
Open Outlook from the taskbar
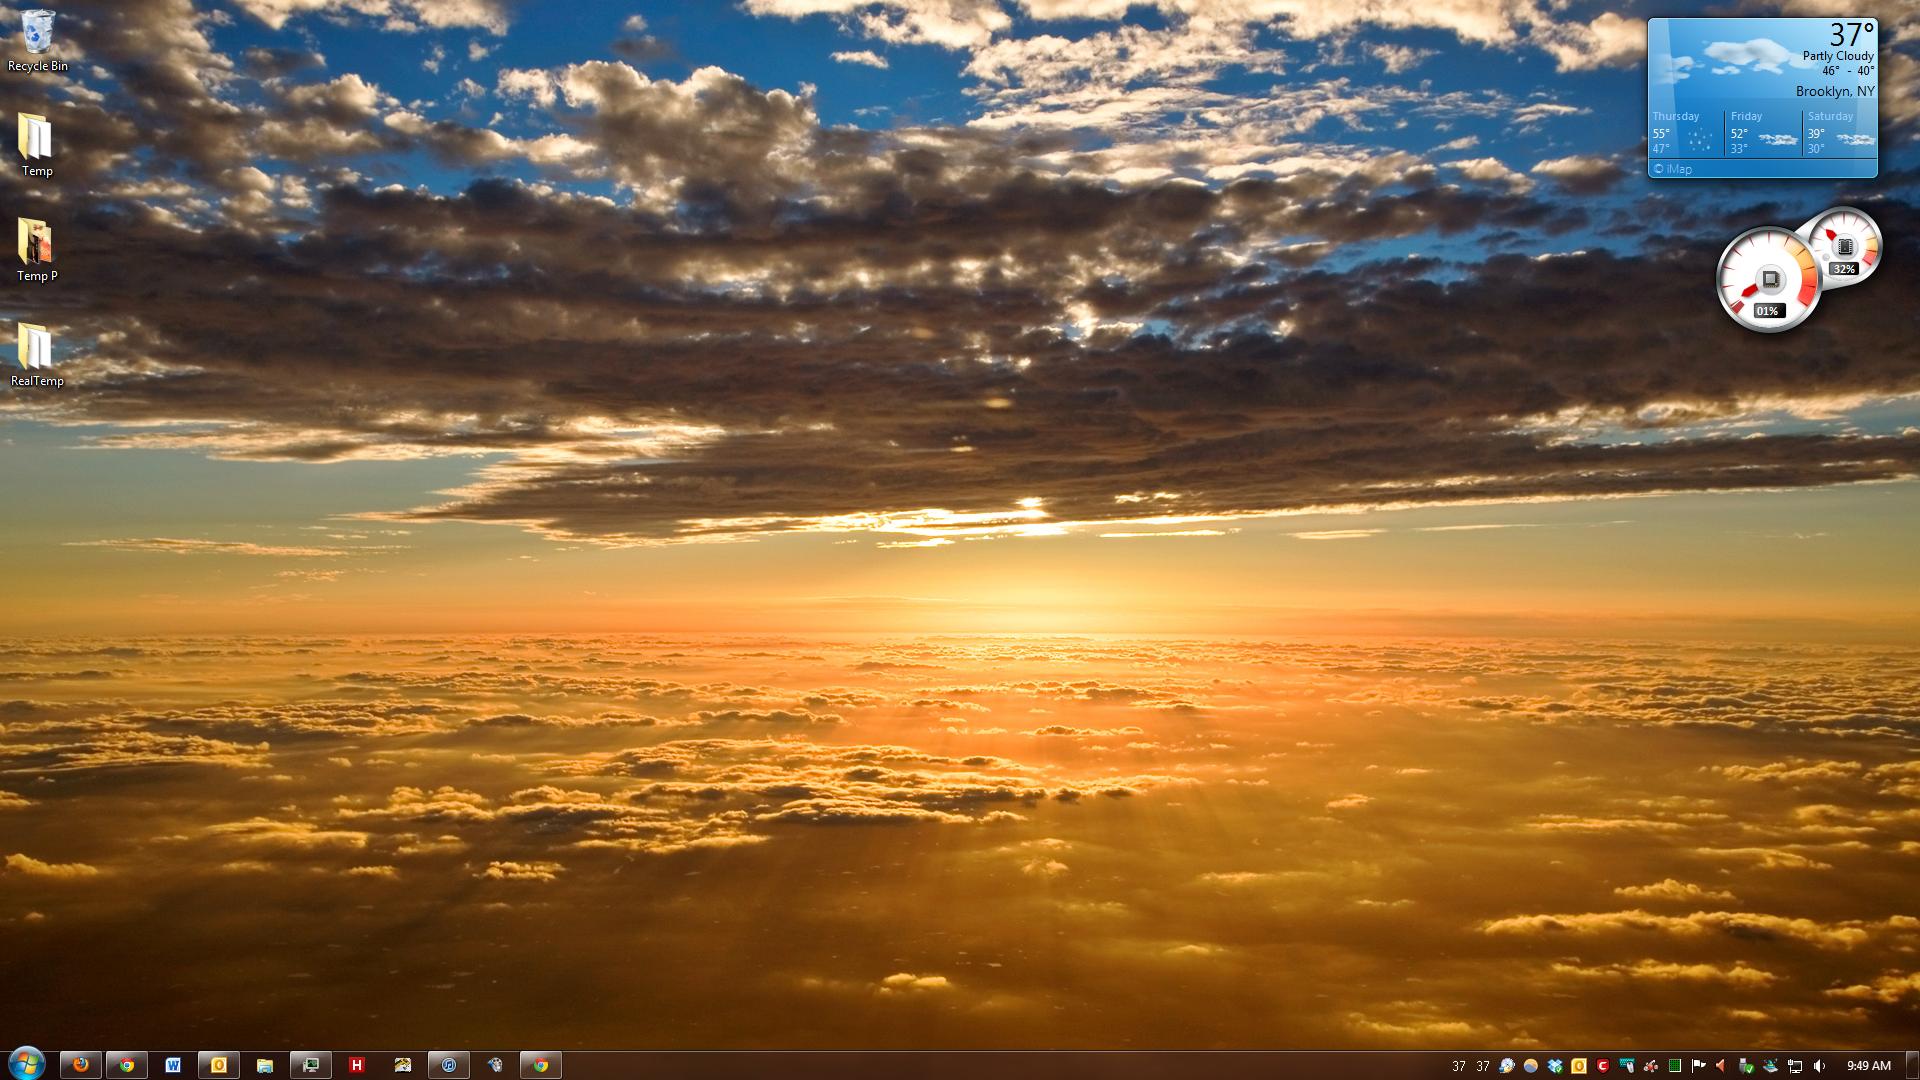click(219, 1065)
